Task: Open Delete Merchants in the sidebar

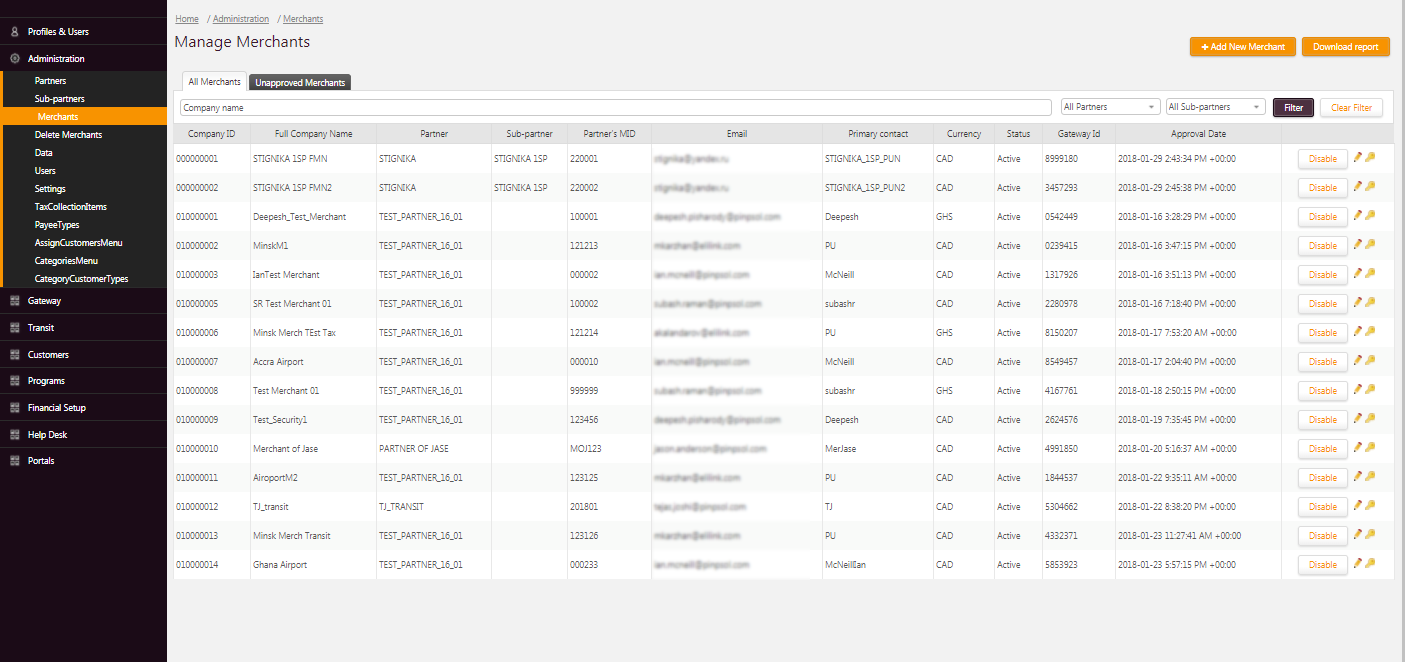Action: (68, 135)
